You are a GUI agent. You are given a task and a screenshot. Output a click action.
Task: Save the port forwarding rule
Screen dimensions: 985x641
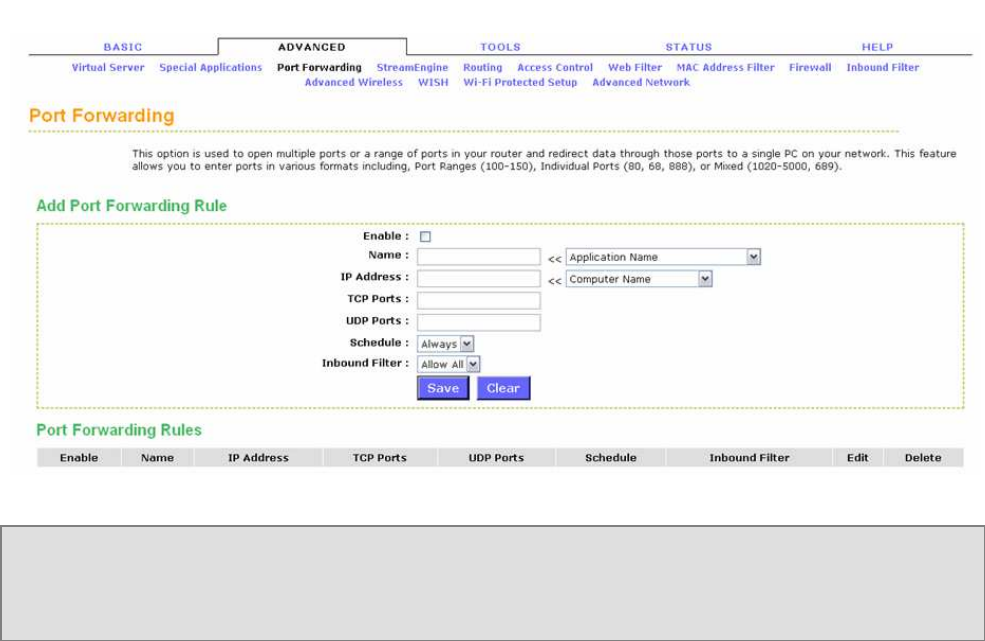click(x=443, y=388)
